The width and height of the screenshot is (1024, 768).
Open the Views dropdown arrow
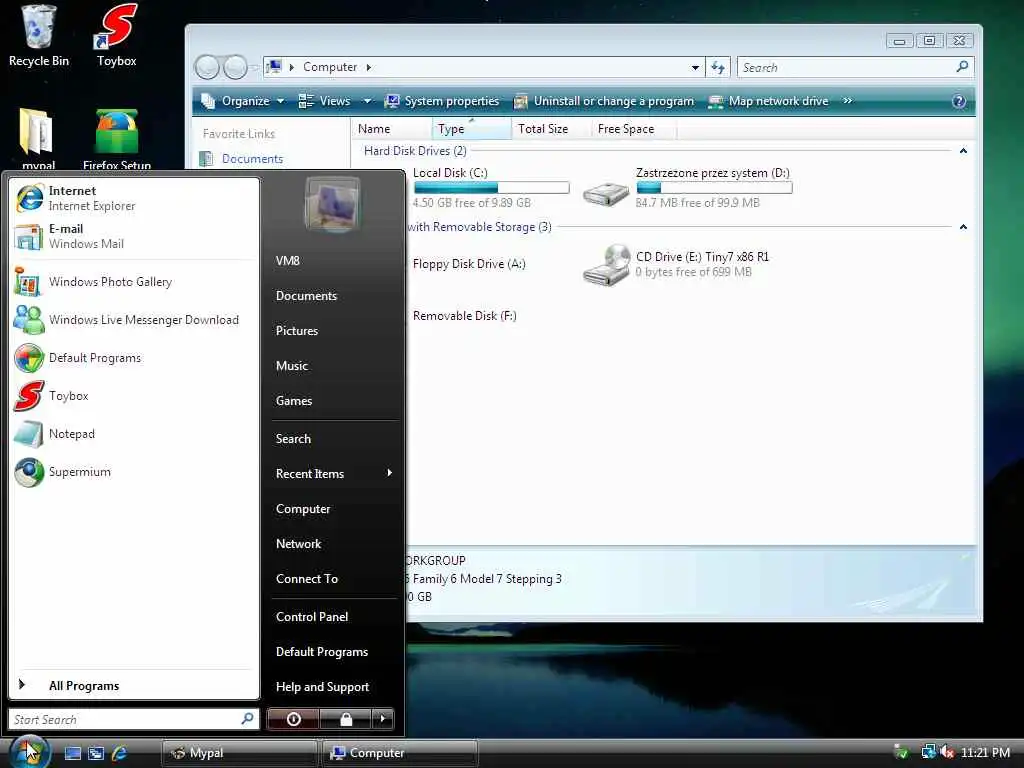(x=367, y=101)
